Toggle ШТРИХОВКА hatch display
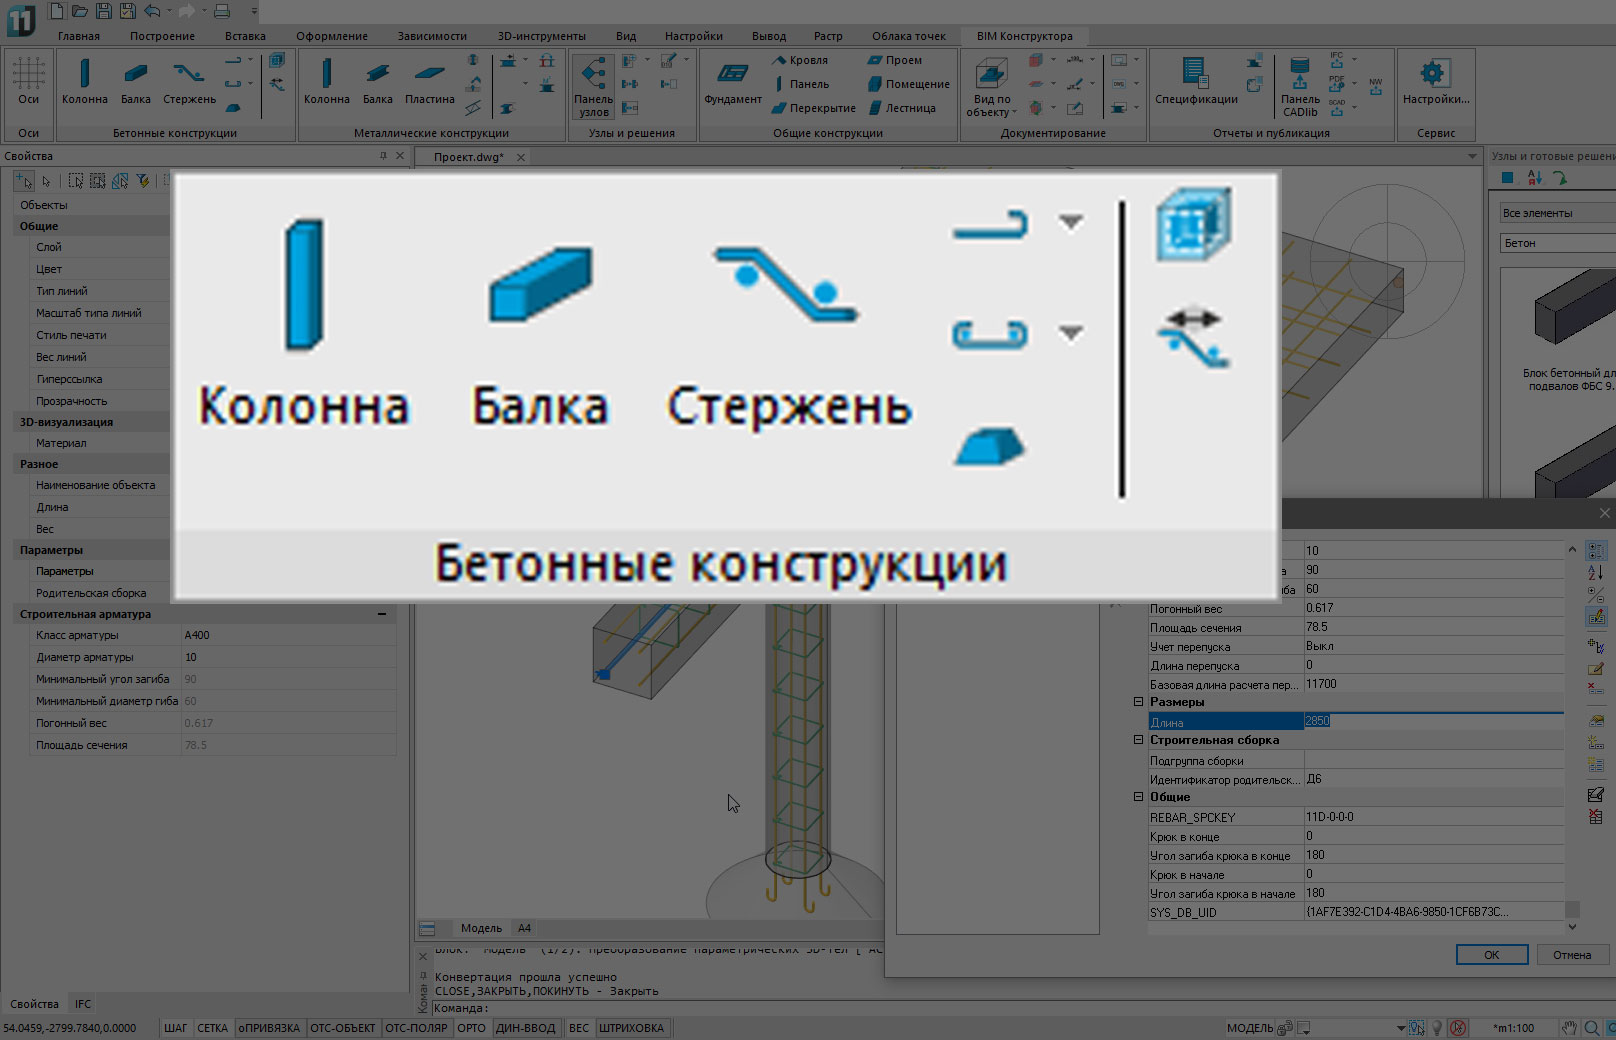The image size is (1616, 1040). click(x=631, y=1028)
